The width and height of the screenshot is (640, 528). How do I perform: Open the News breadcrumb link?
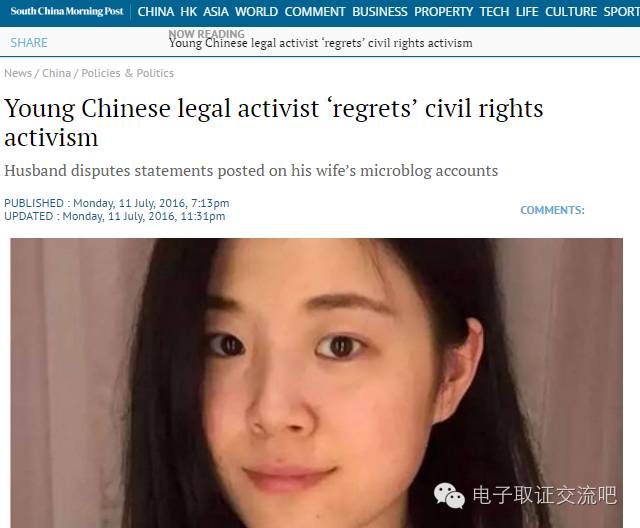[x=18, y=73]
